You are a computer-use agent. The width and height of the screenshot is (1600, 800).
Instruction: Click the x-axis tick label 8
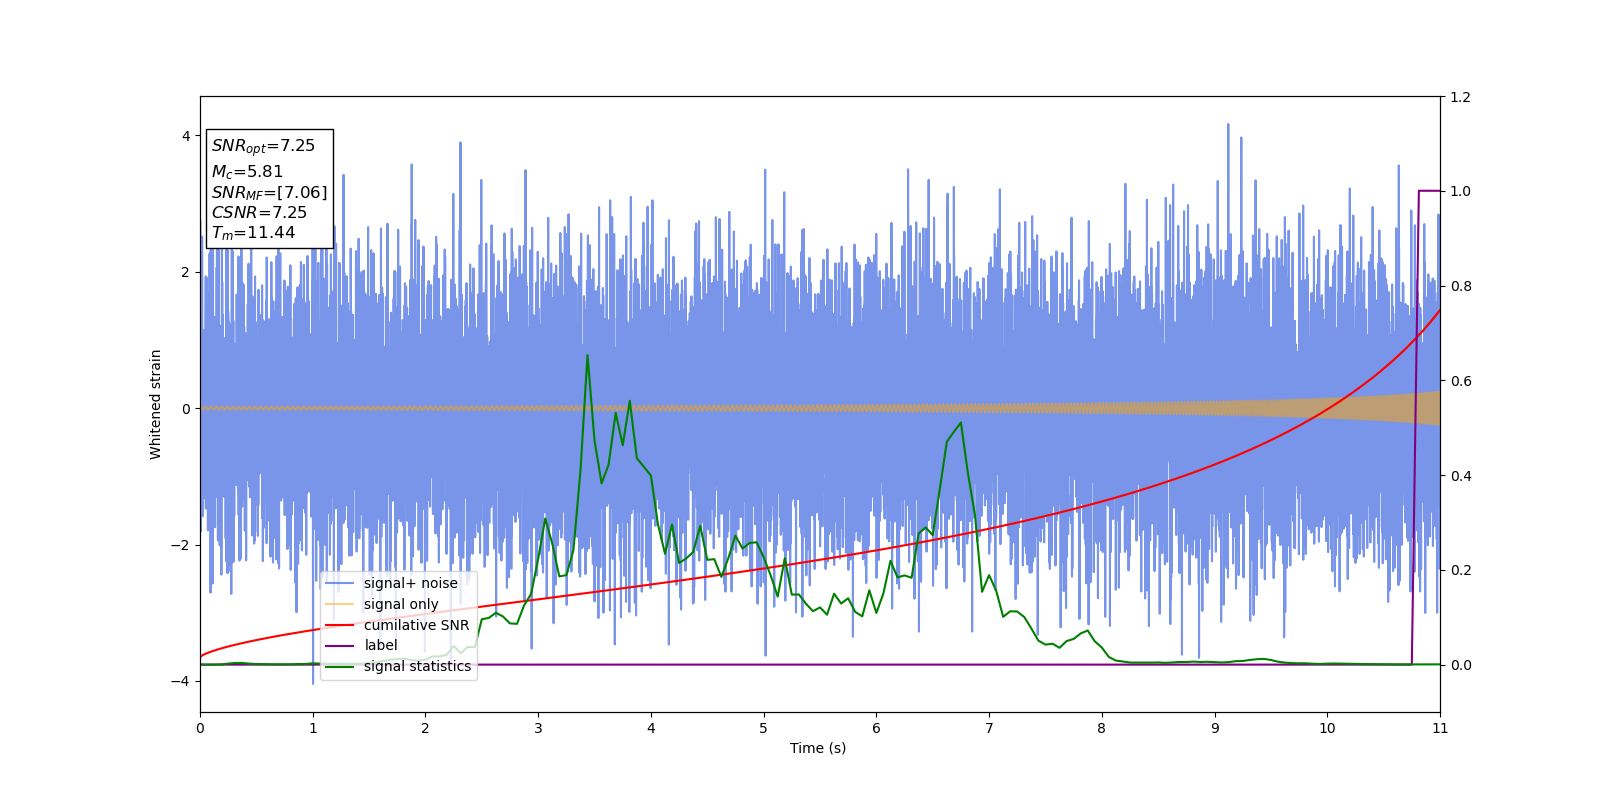pyautogui.click(x=1102, y=728)
